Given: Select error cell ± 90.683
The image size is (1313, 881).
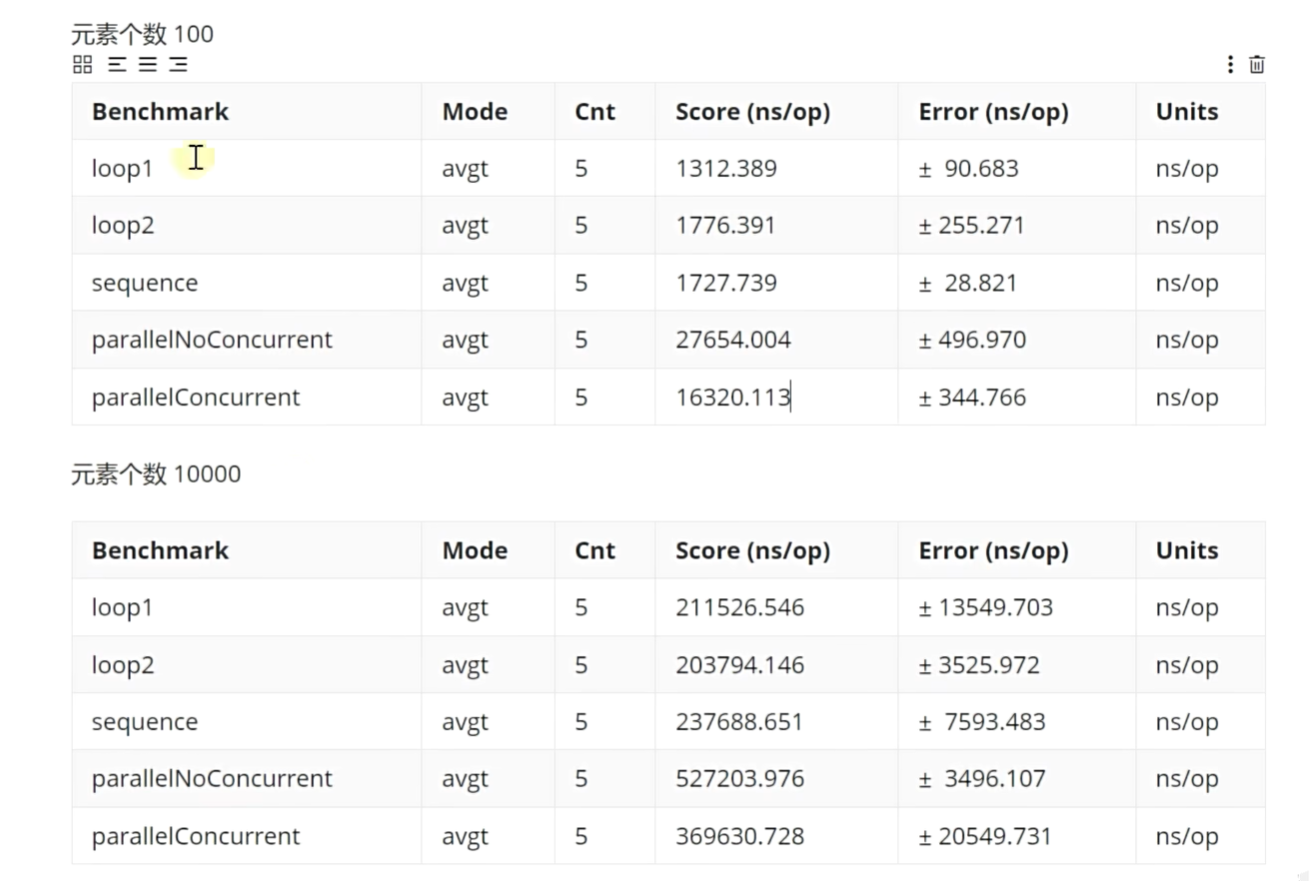Looking at the screenshot, I should coord(968,168).
